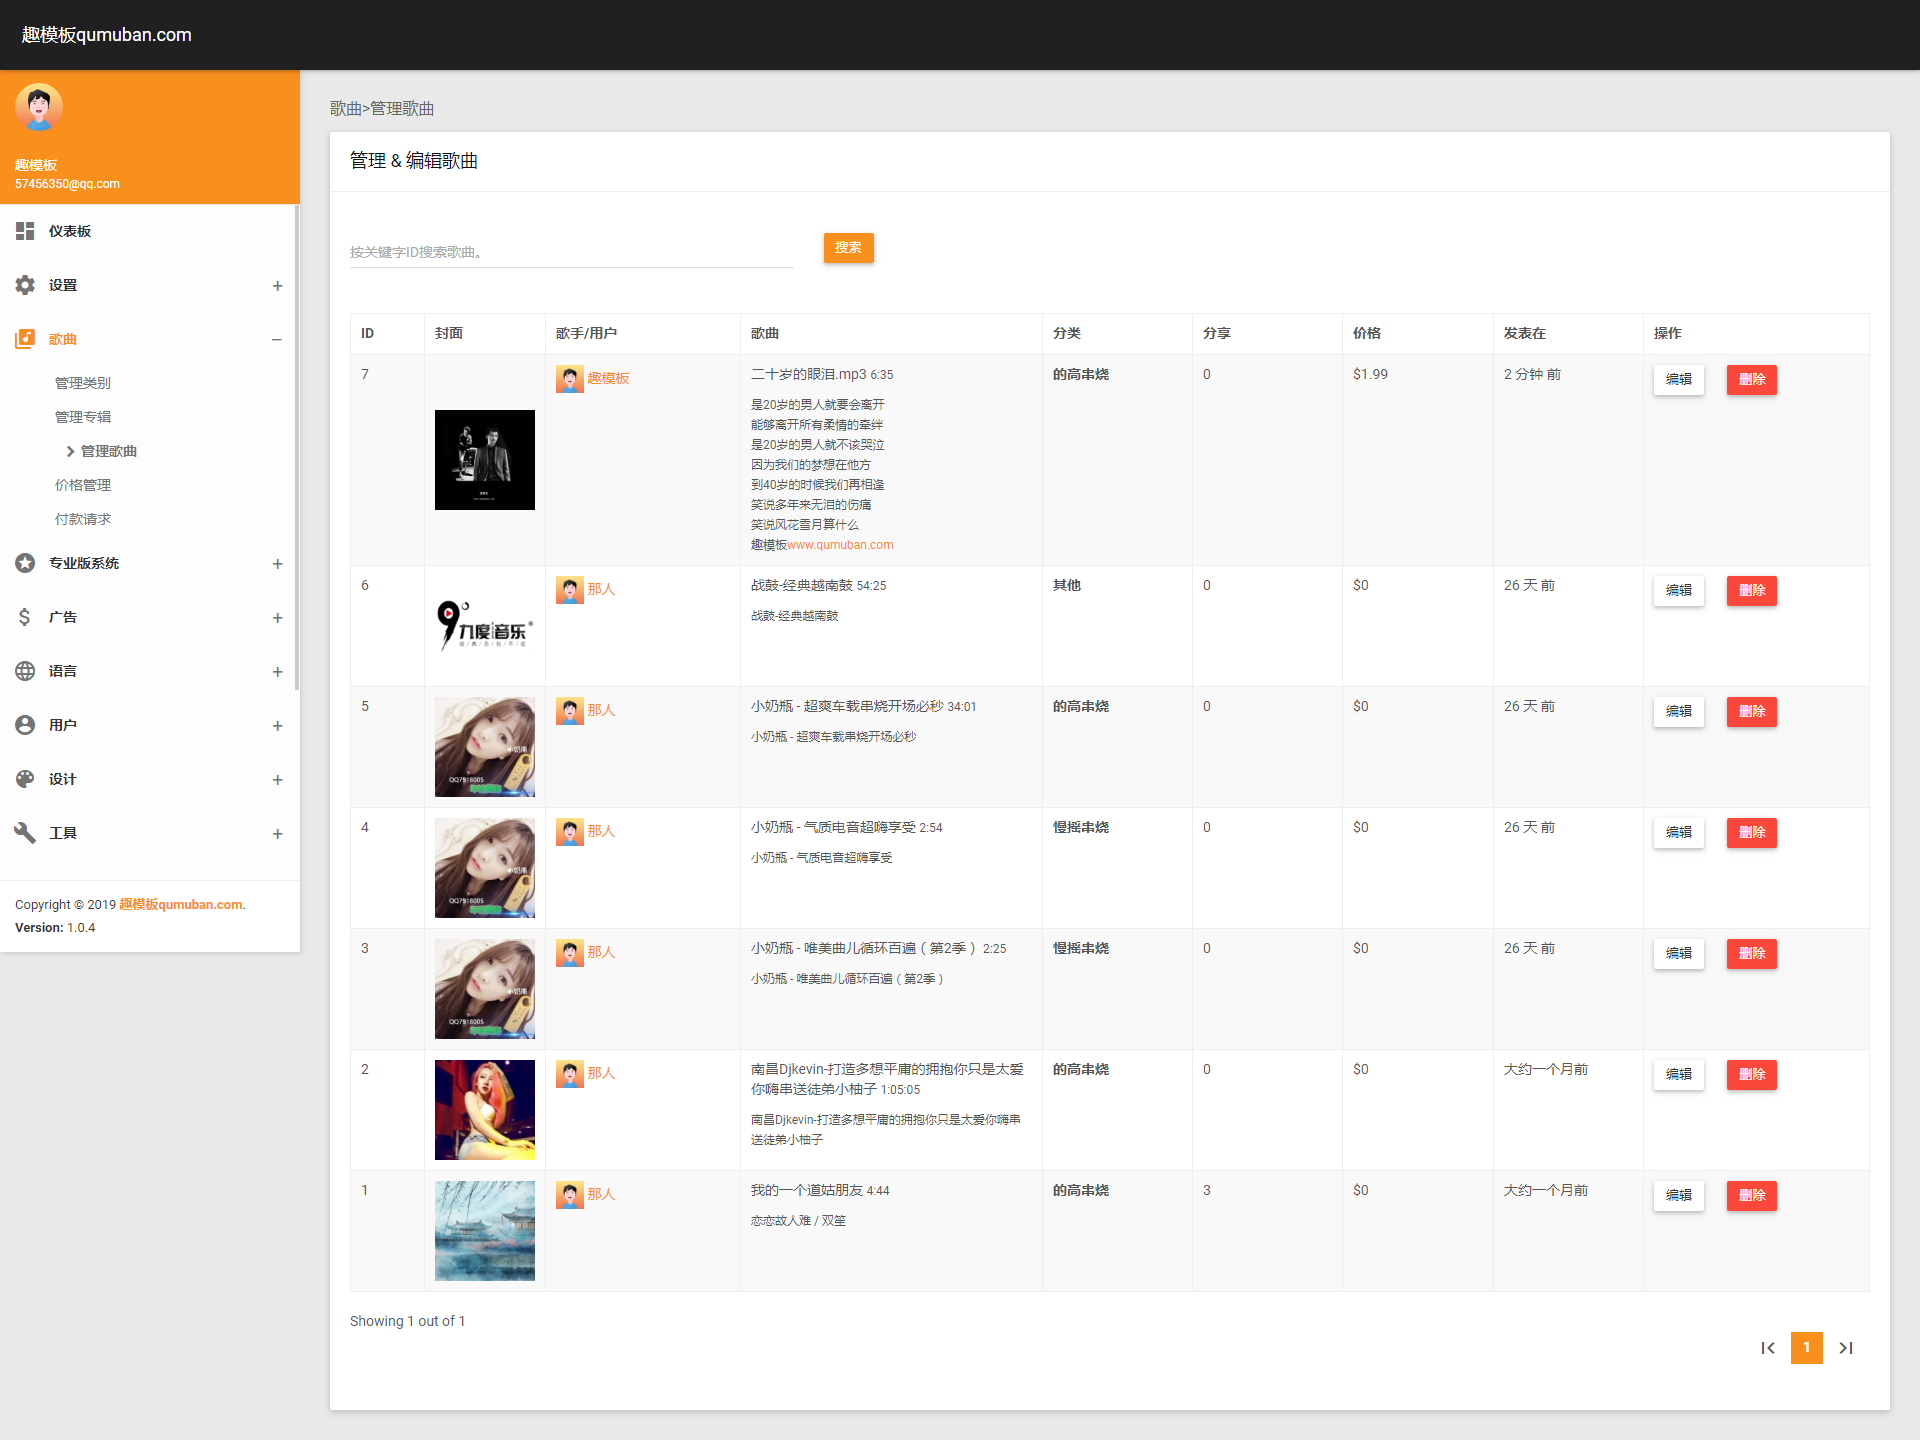Screen dimensions: 1920x1440
Task: Click the www.qumuban.com link in lyrics
Action: (x=840, y=545)
